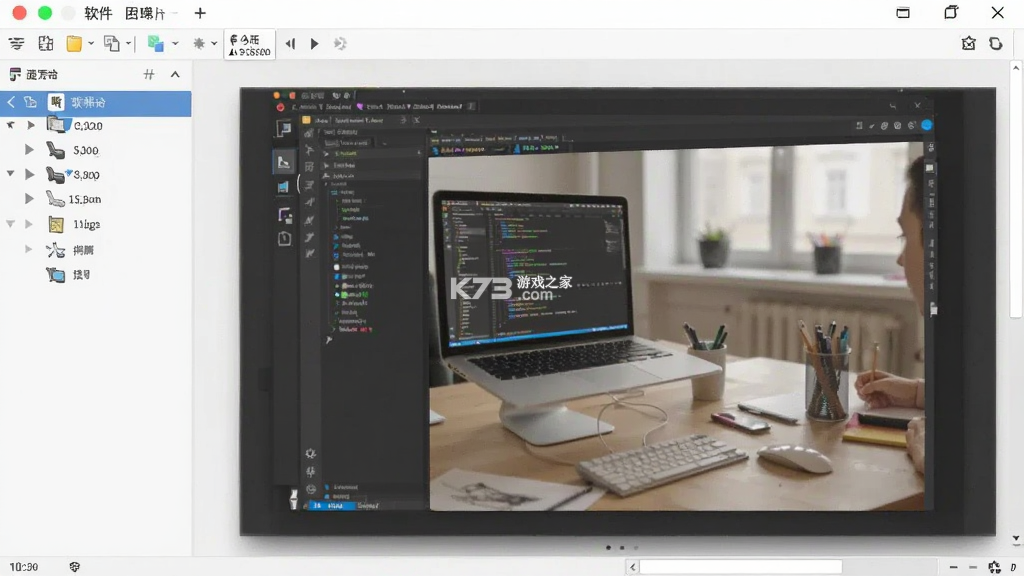Go back using chevron in highlighted row
The width and height of the screenshot is (1024, 576).
coord(10,103)
